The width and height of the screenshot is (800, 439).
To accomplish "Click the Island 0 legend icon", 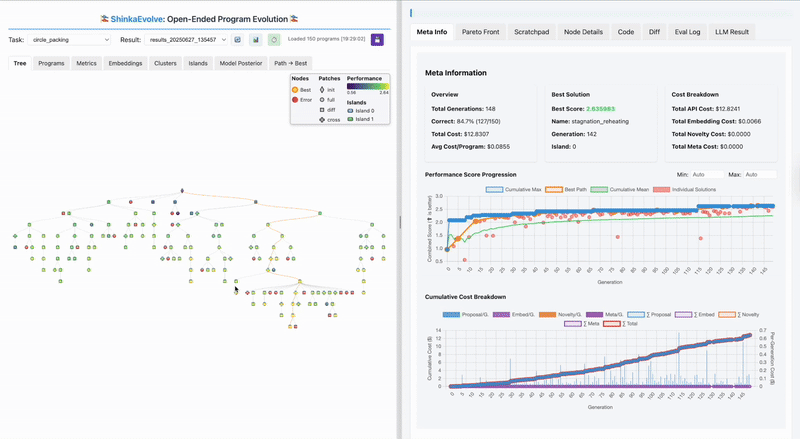I will tap(350, 110).
